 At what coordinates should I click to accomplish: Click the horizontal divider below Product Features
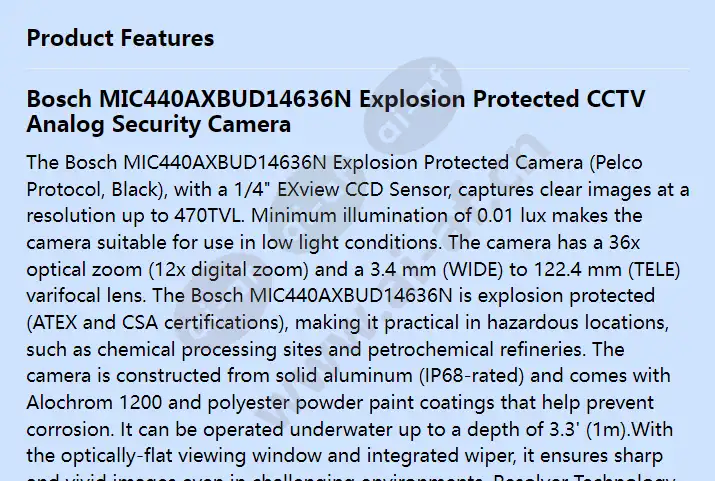[358, 70]
